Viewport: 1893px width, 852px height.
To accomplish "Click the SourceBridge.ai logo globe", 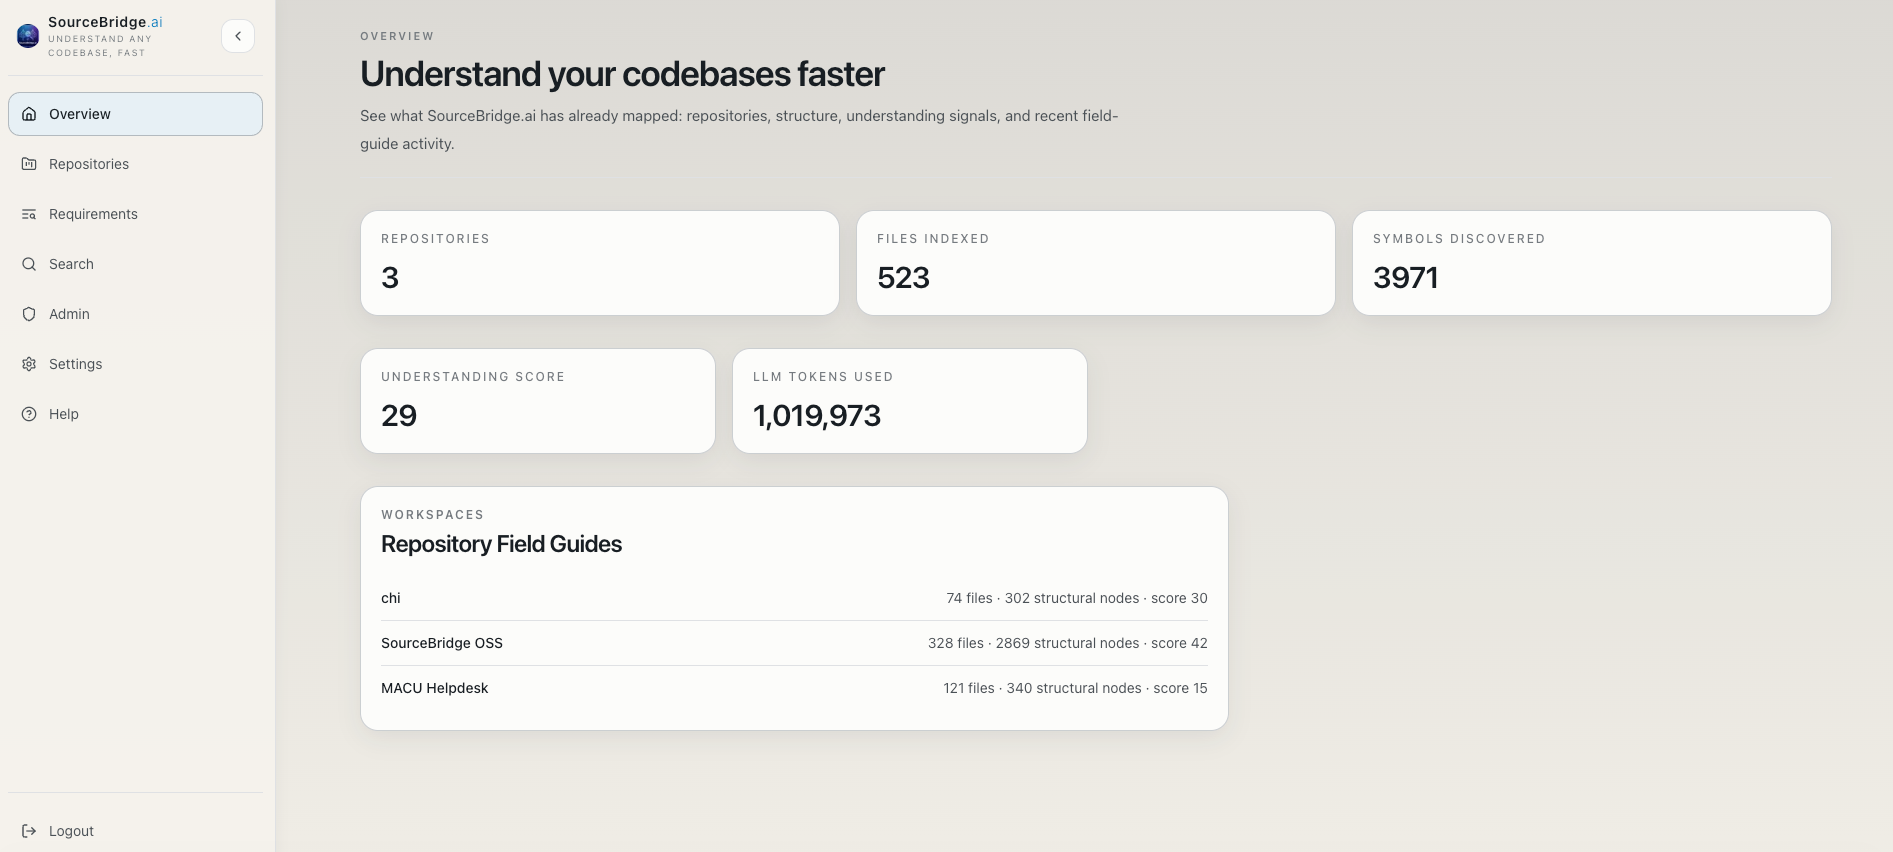I will click(27, 35).
